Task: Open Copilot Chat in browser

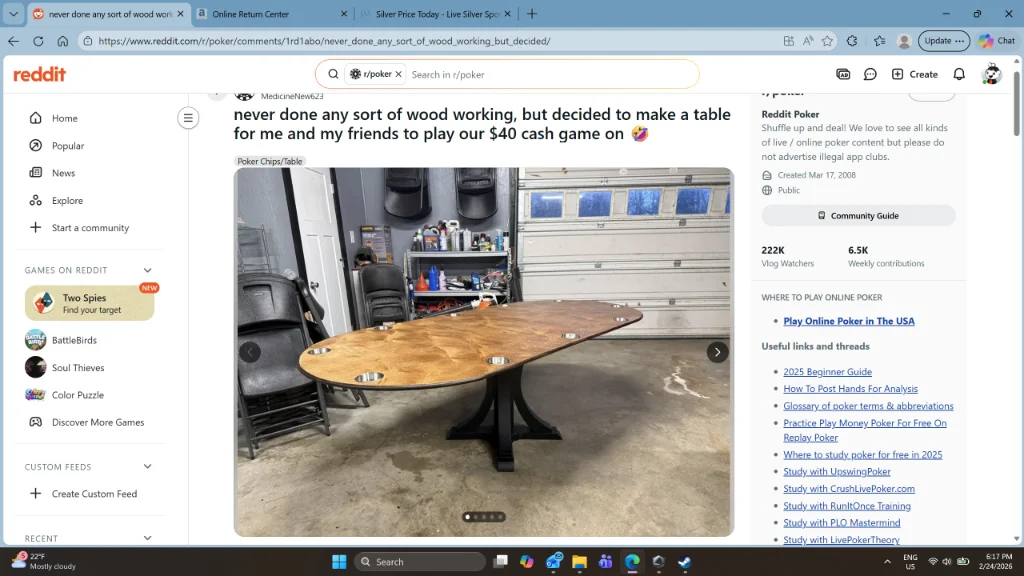Action: click(x=997, y=40)
